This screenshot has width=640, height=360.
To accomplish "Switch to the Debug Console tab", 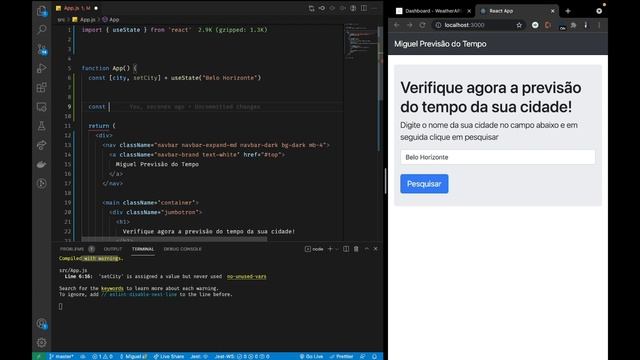I will click(x=182, y=249).
